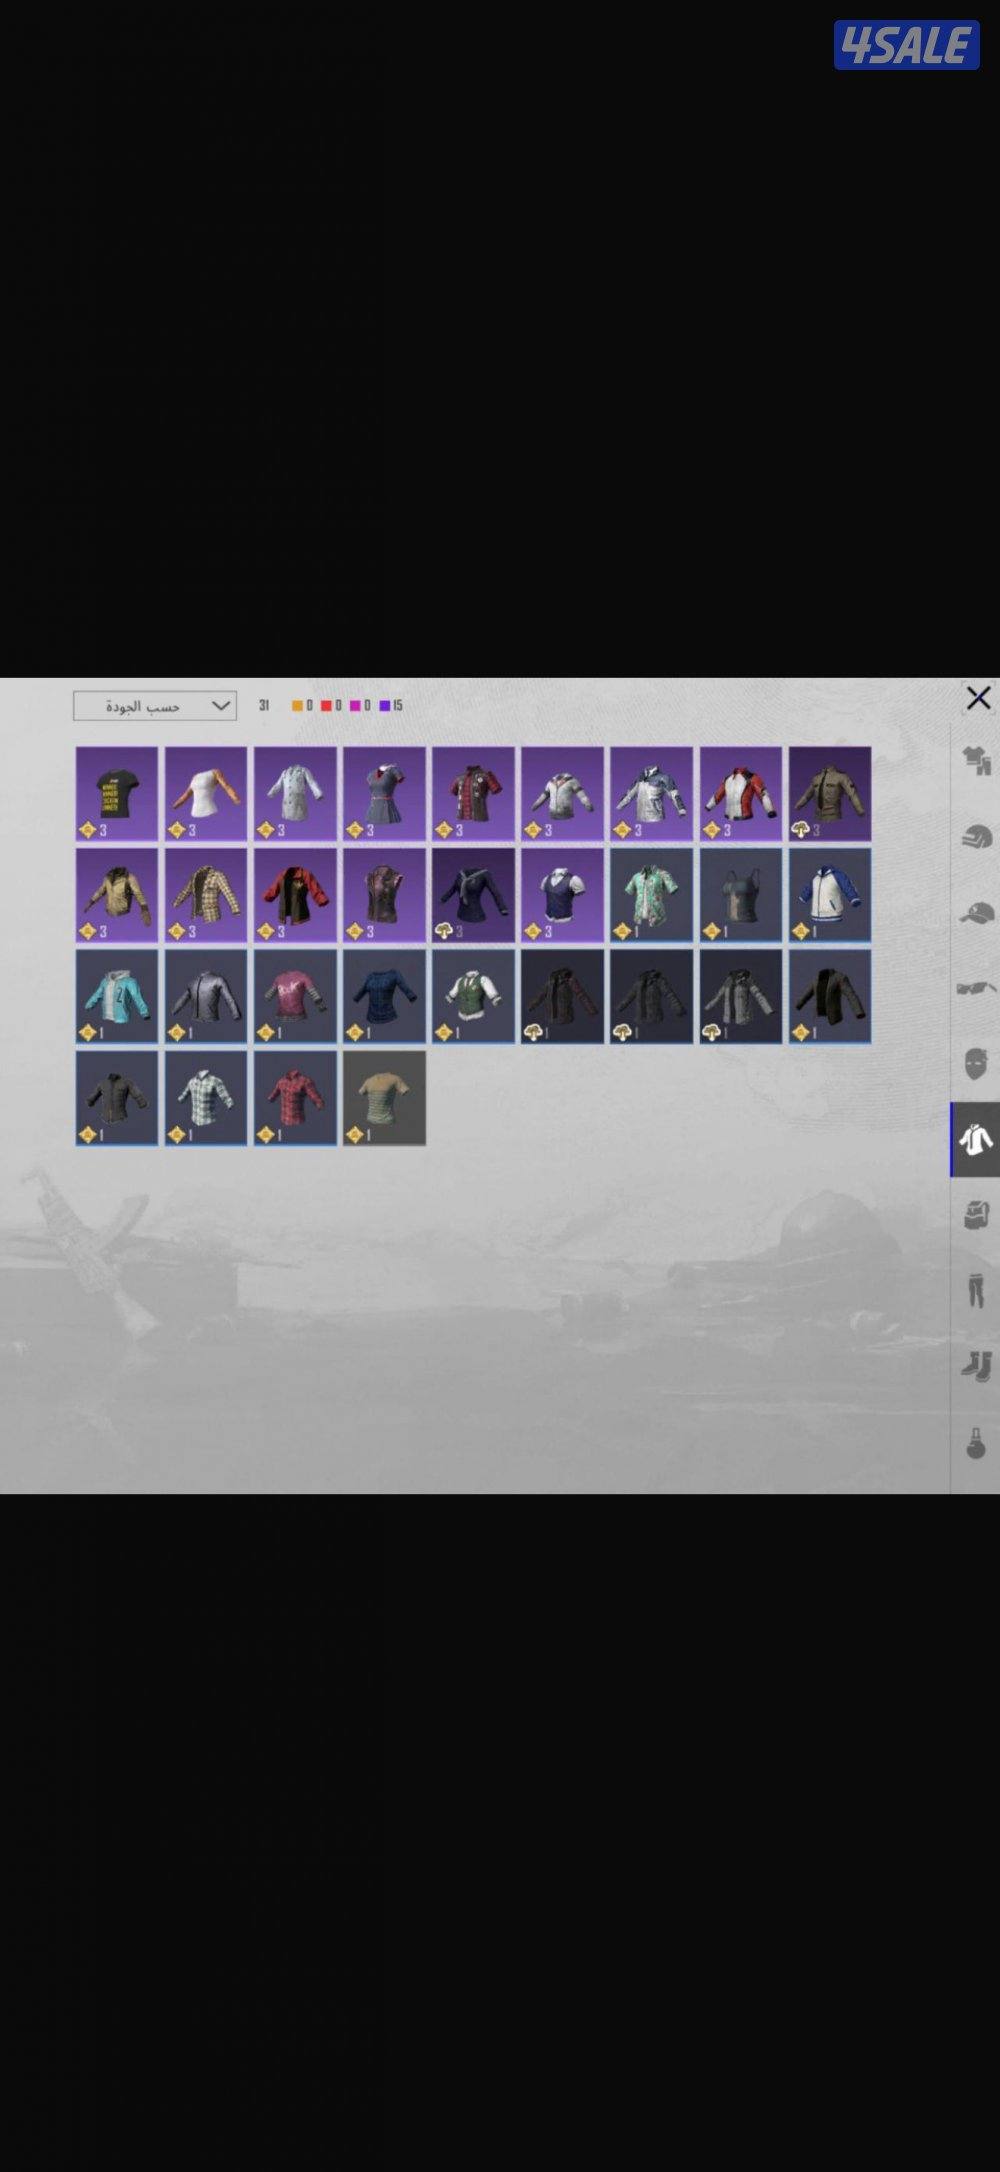The width and height of the screenshot is (1000, 2172).
Task: Open the backpack category icon
Action: (976, 1215)
